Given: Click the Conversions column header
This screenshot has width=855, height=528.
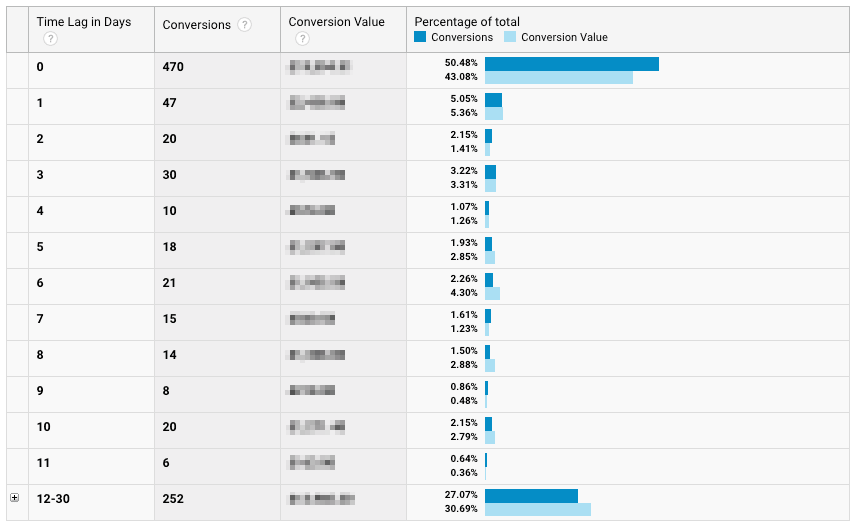Looking at the screenshot, I should (197, 25).
